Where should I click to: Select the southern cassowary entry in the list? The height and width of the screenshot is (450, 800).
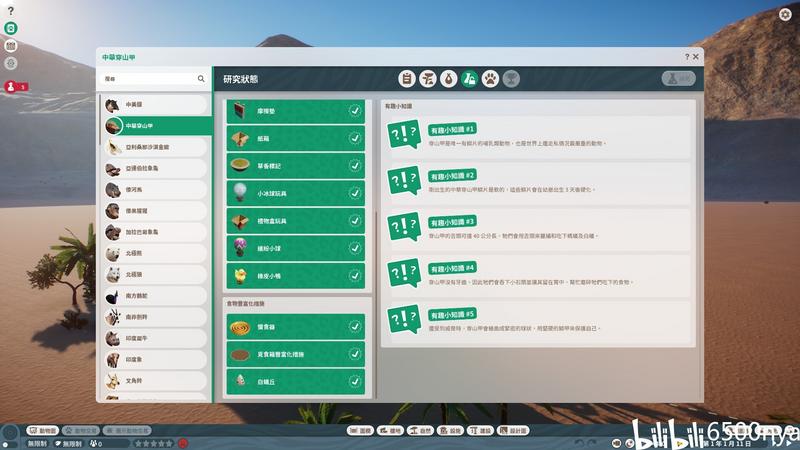pyautogui.click(x=156, y=295)
